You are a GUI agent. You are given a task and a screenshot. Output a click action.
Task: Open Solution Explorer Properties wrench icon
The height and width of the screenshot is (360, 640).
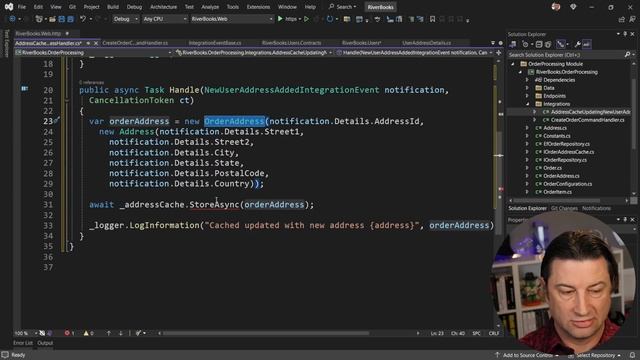[578, 44]
